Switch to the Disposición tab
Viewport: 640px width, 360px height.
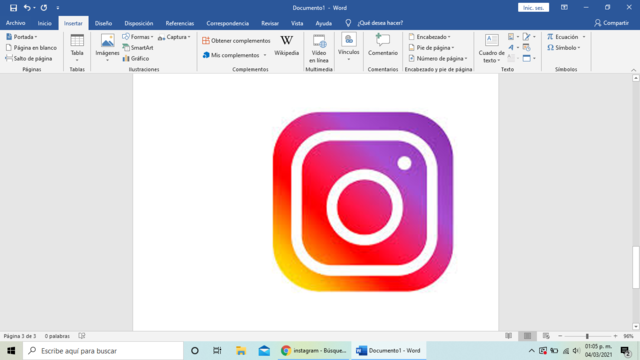point(139,23)
